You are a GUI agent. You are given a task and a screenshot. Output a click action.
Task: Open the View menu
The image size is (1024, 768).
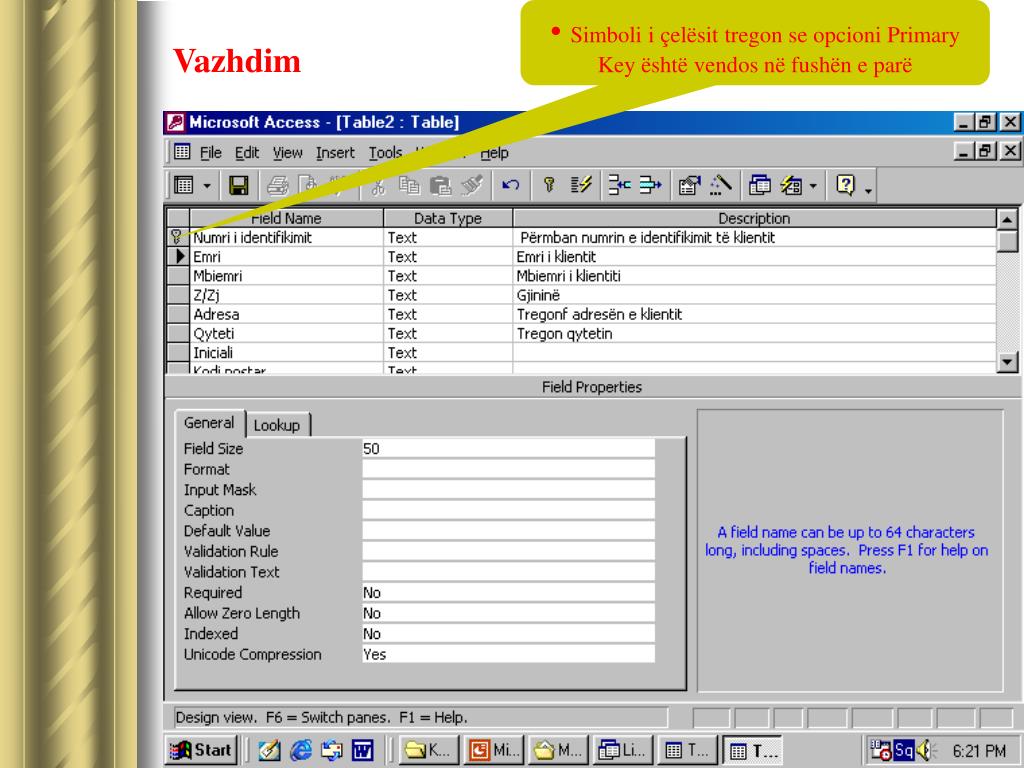287,153
